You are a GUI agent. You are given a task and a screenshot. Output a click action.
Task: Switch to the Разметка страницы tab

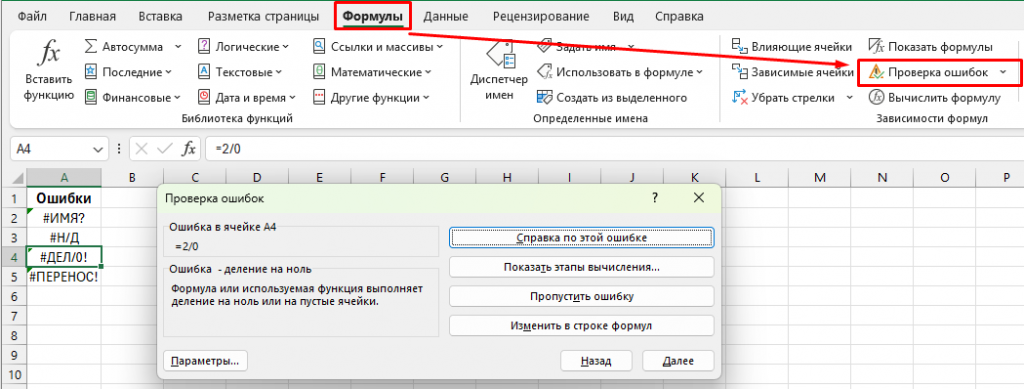263,16
